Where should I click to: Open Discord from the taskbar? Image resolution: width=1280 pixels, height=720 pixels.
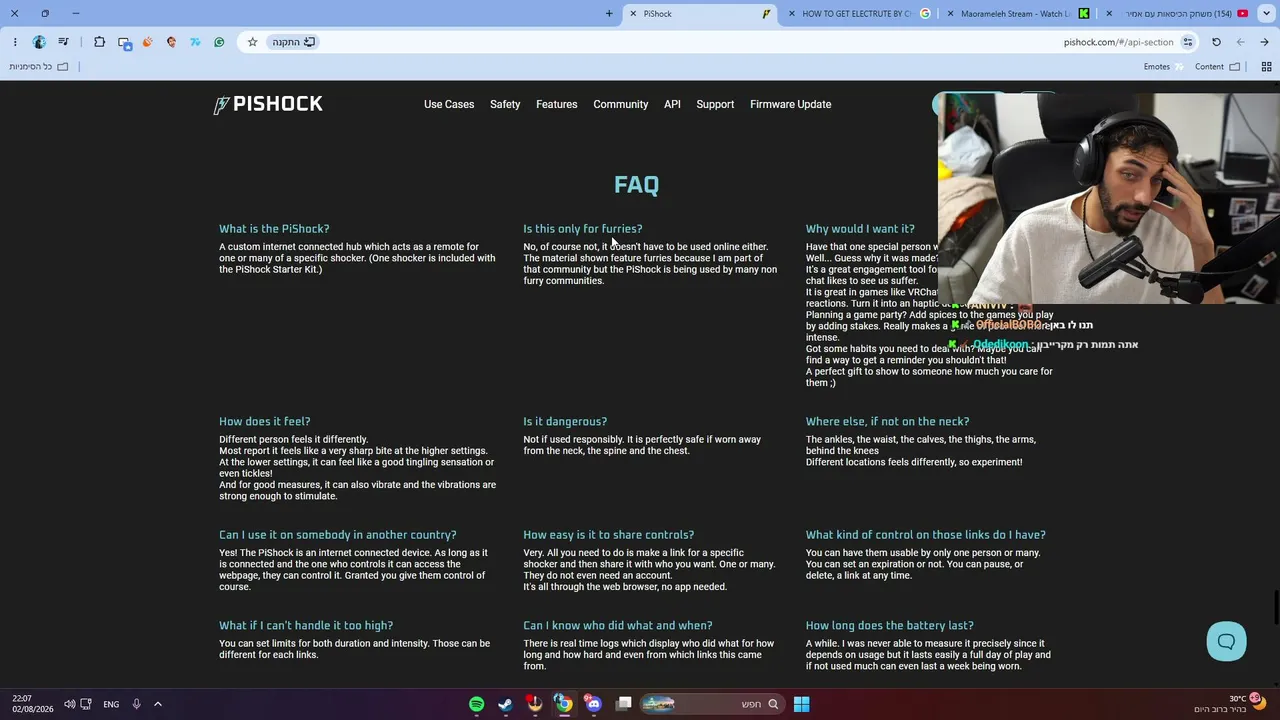(x=593, y=704)
